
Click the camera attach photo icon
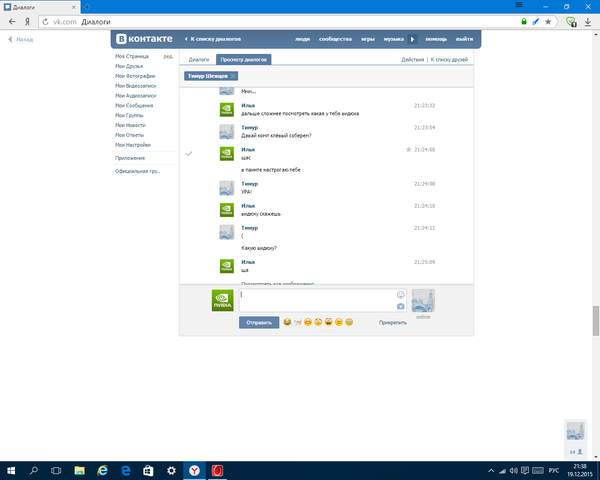pos(401,306)
